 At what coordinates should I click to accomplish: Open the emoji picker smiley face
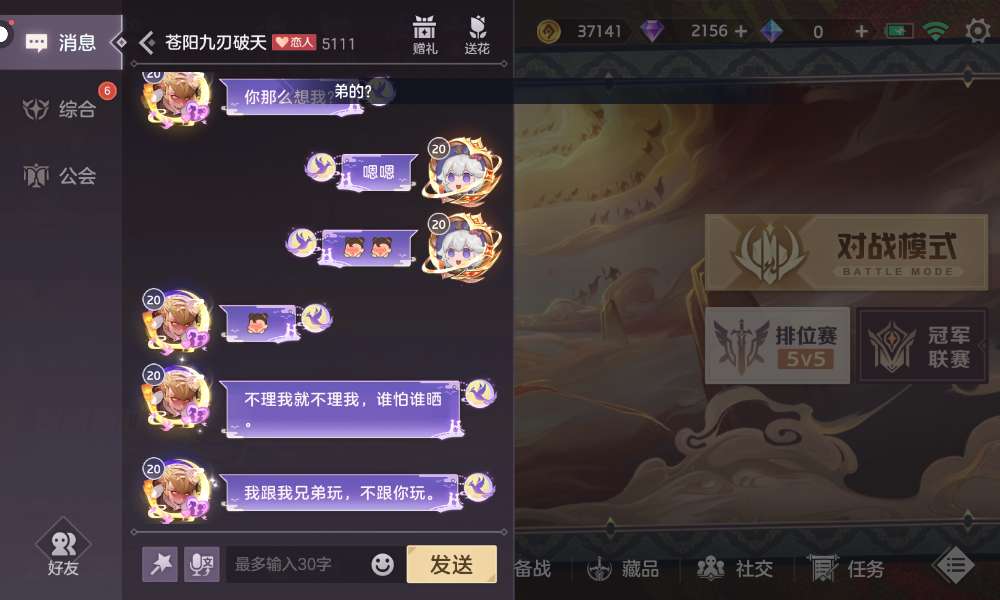pos(382,564)
